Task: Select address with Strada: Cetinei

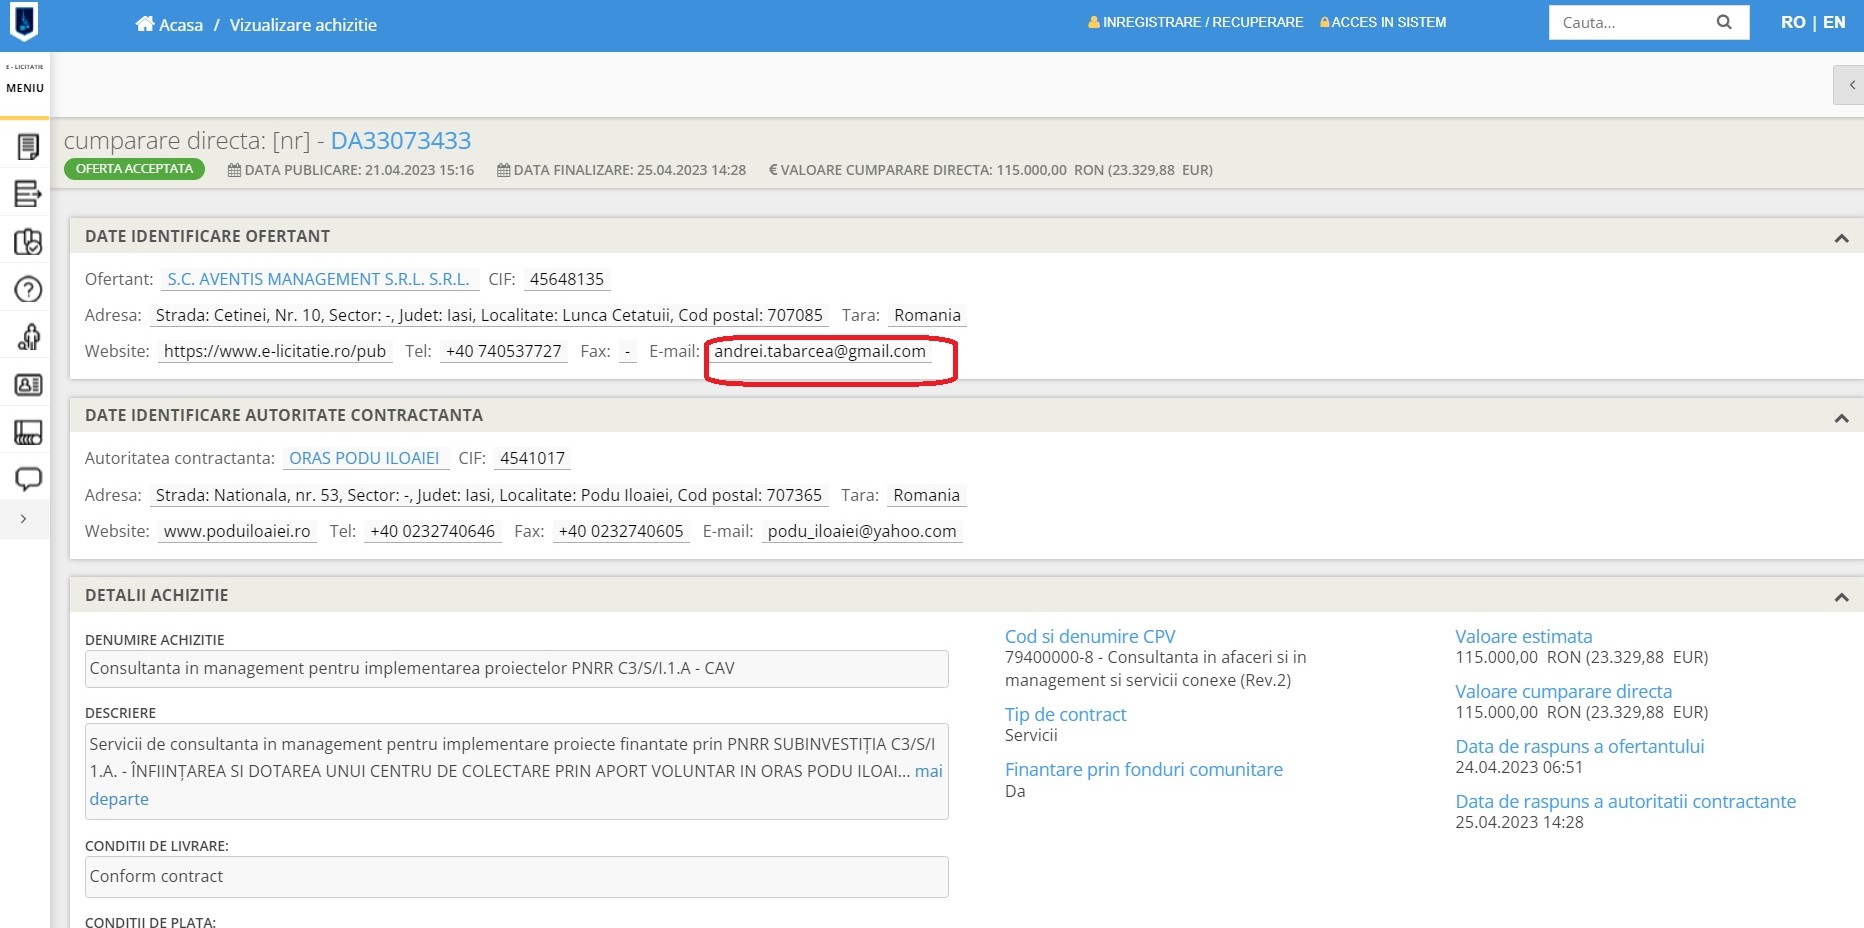Action: pyautogui.click(x=489, y=315)
